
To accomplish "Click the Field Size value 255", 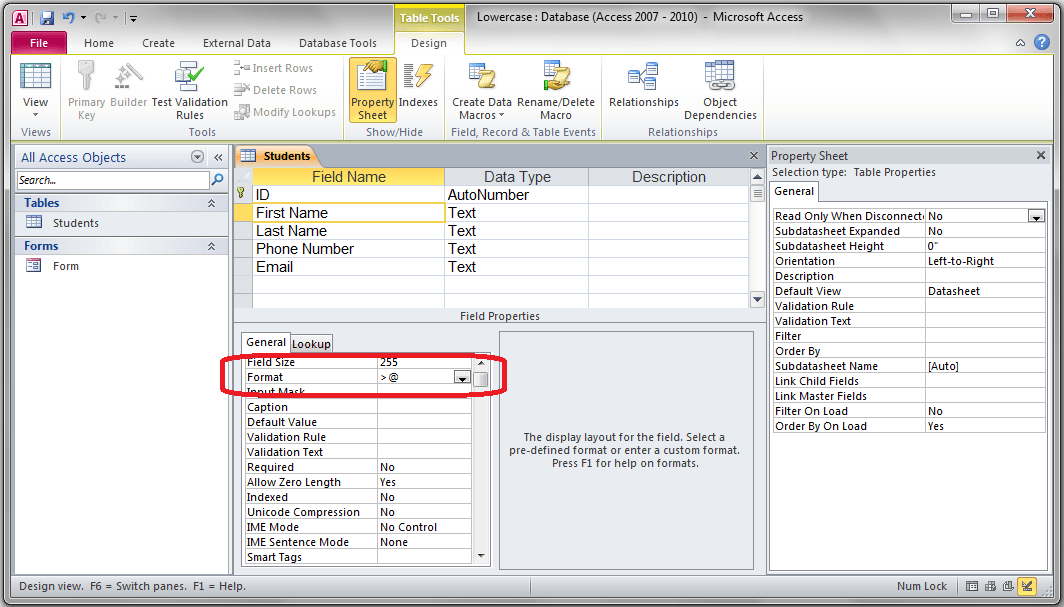I will click(423, 362).
